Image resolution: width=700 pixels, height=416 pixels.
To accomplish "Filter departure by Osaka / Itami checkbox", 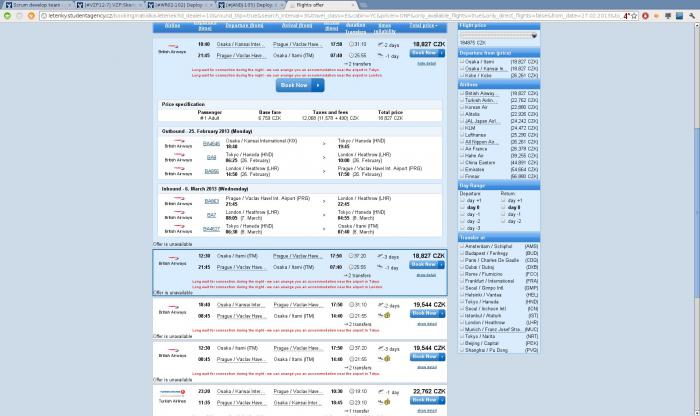I will [462, 62].
